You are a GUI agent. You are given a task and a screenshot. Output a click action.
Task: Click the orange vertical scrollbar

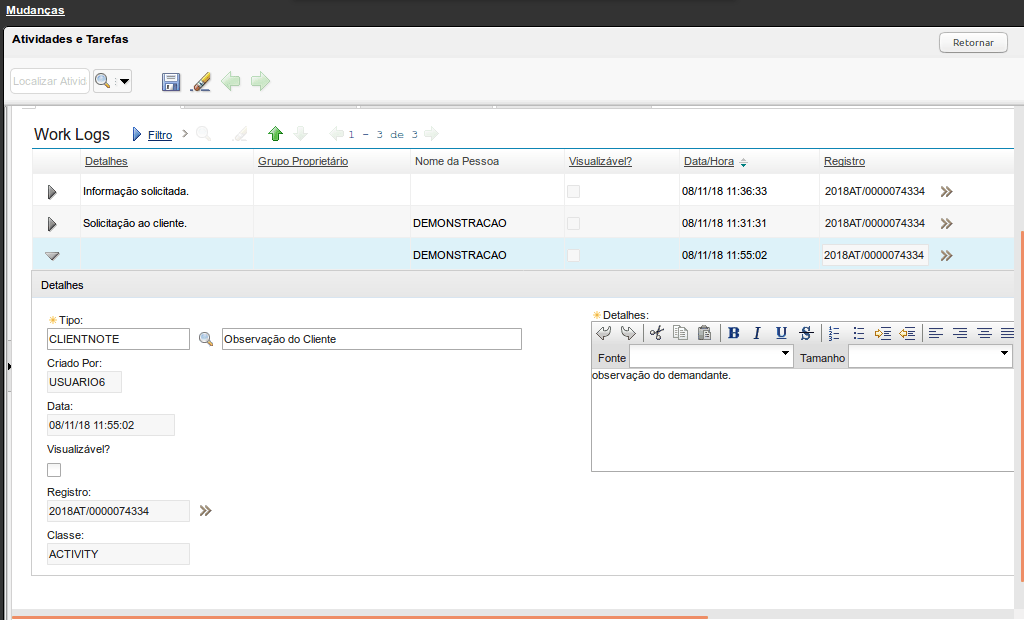click(1021, 405)
